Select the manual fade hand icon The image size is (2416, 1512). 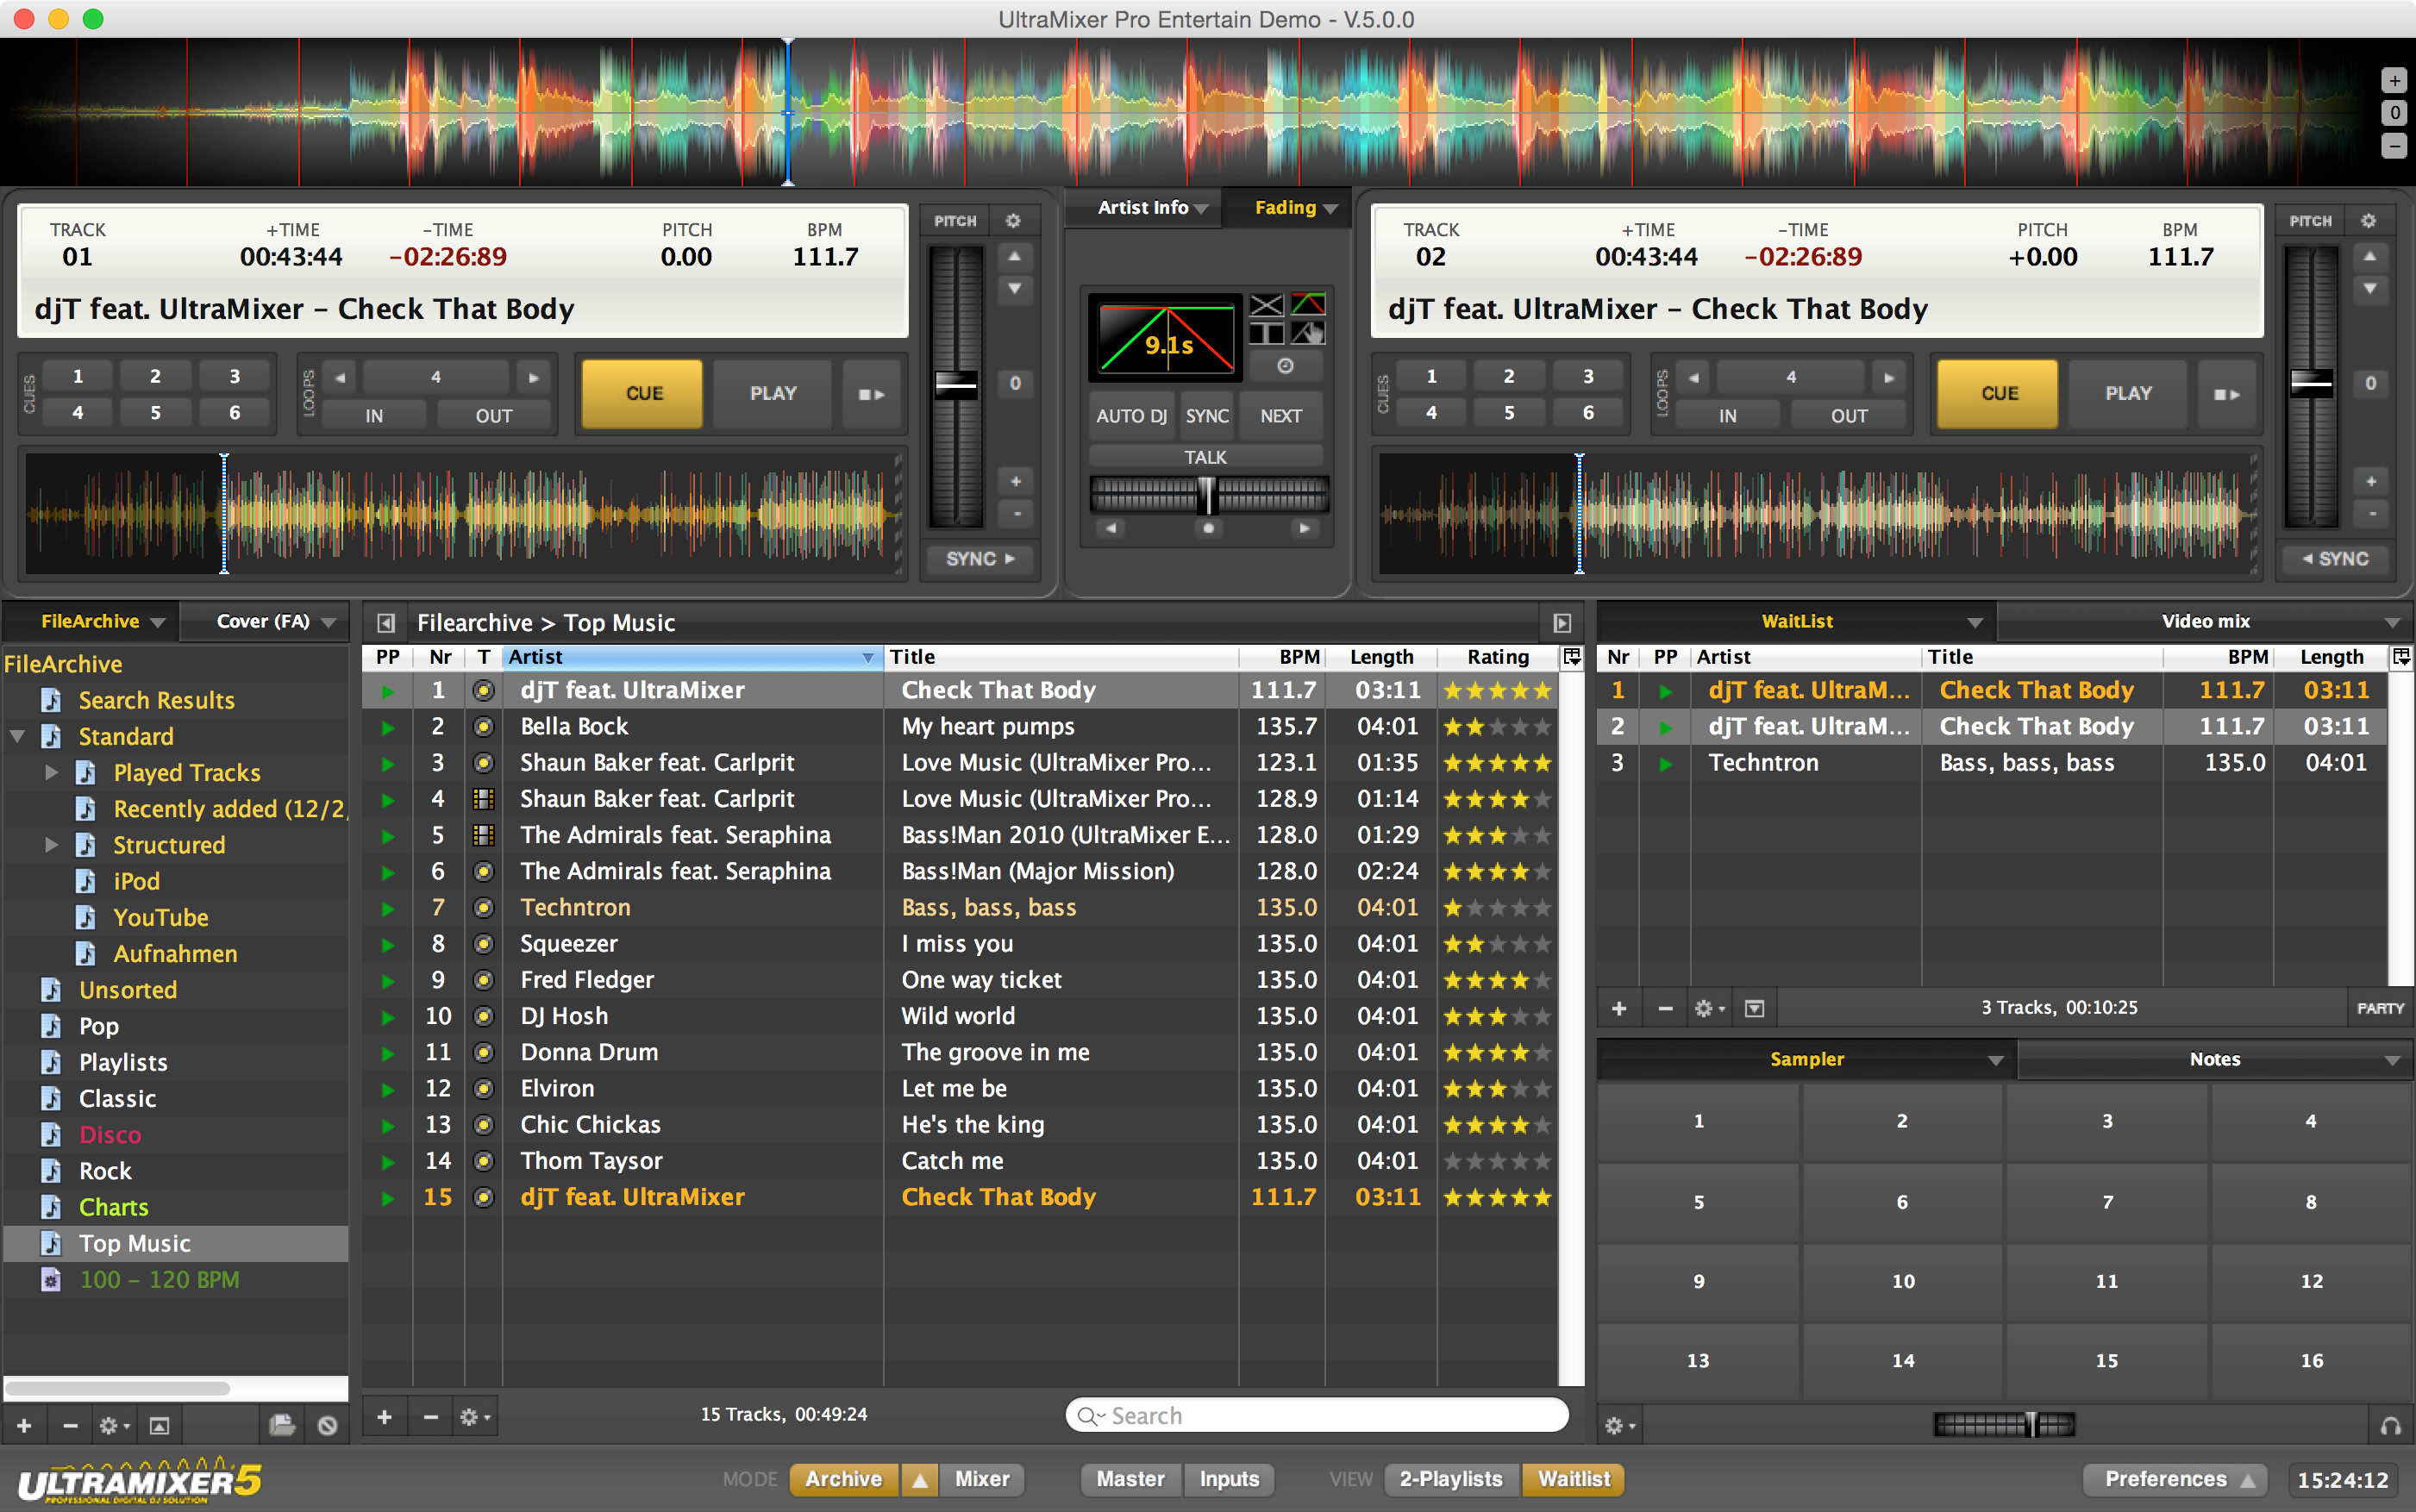1308,334
